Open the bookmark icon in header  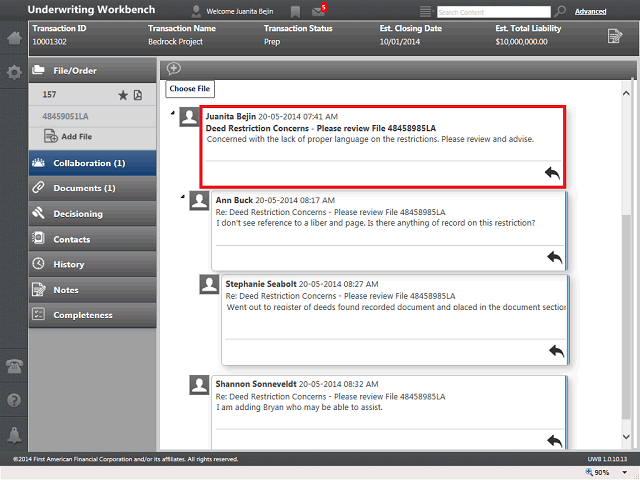[x=295, y=12]
